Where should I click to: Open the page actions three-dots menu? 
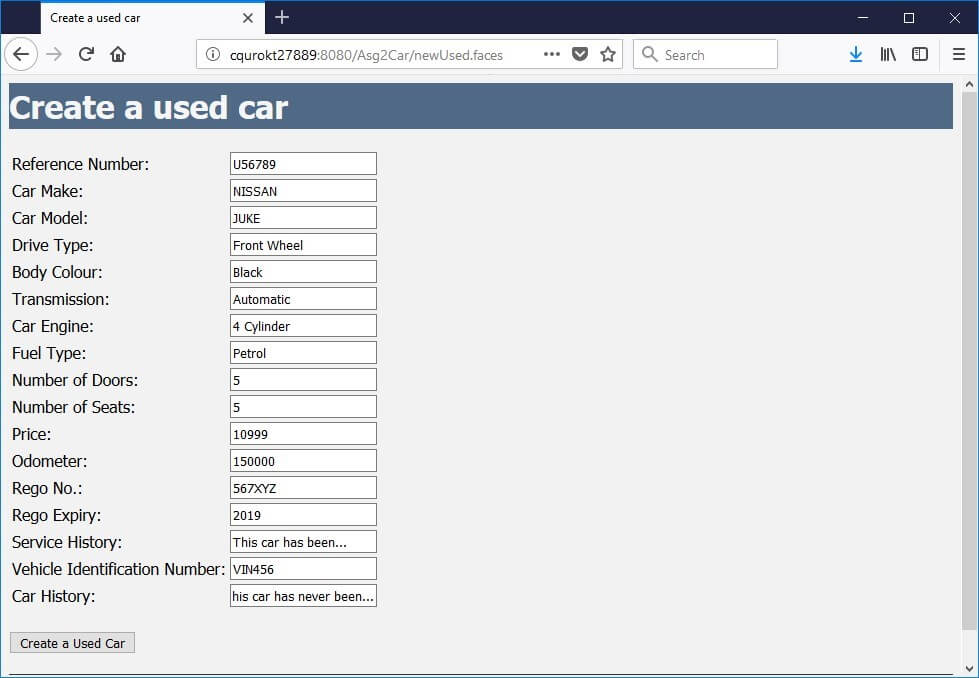551,54
